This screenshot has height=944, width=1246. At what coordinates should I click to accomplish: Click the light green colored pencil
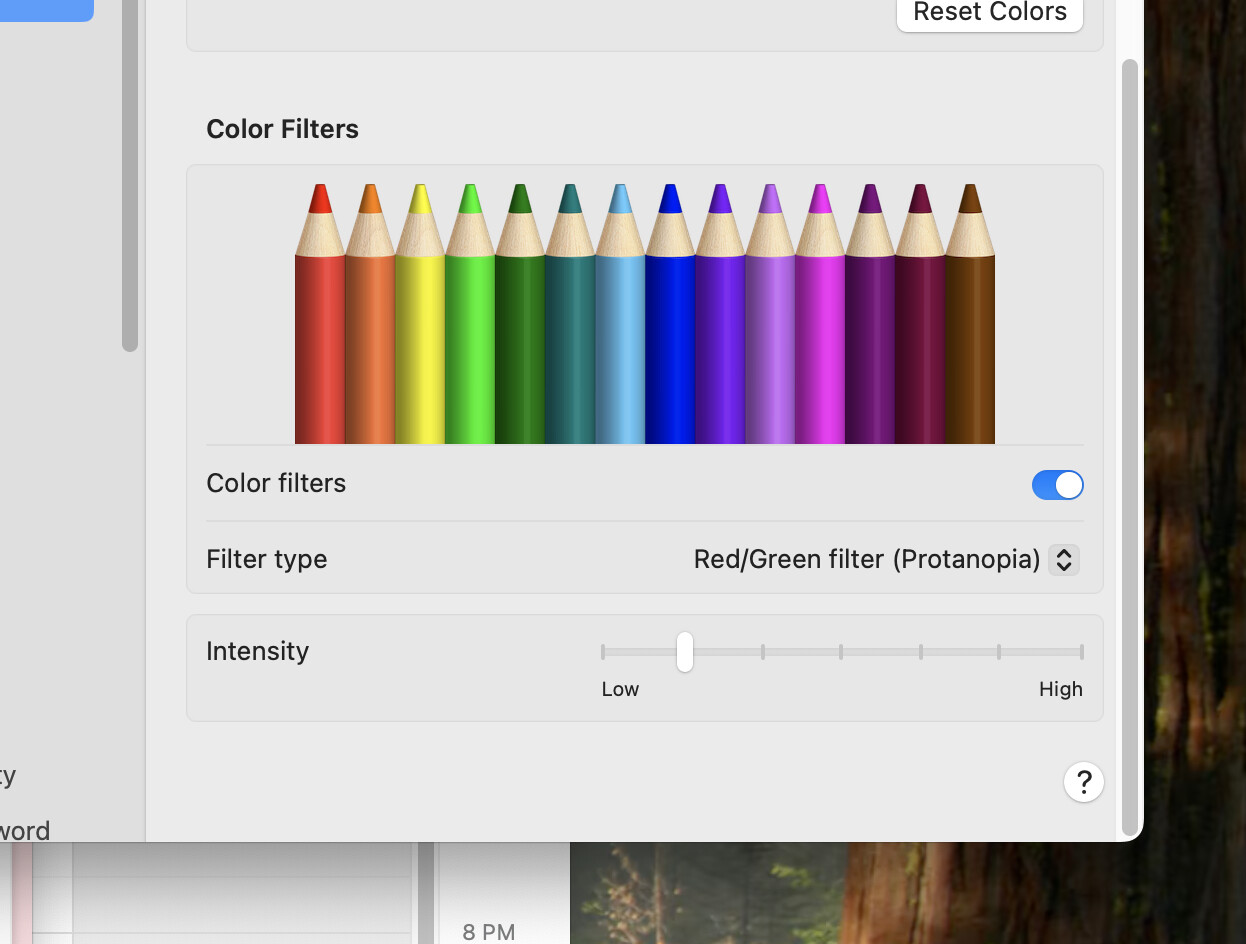pyautogui.click(x=470, y=340)
